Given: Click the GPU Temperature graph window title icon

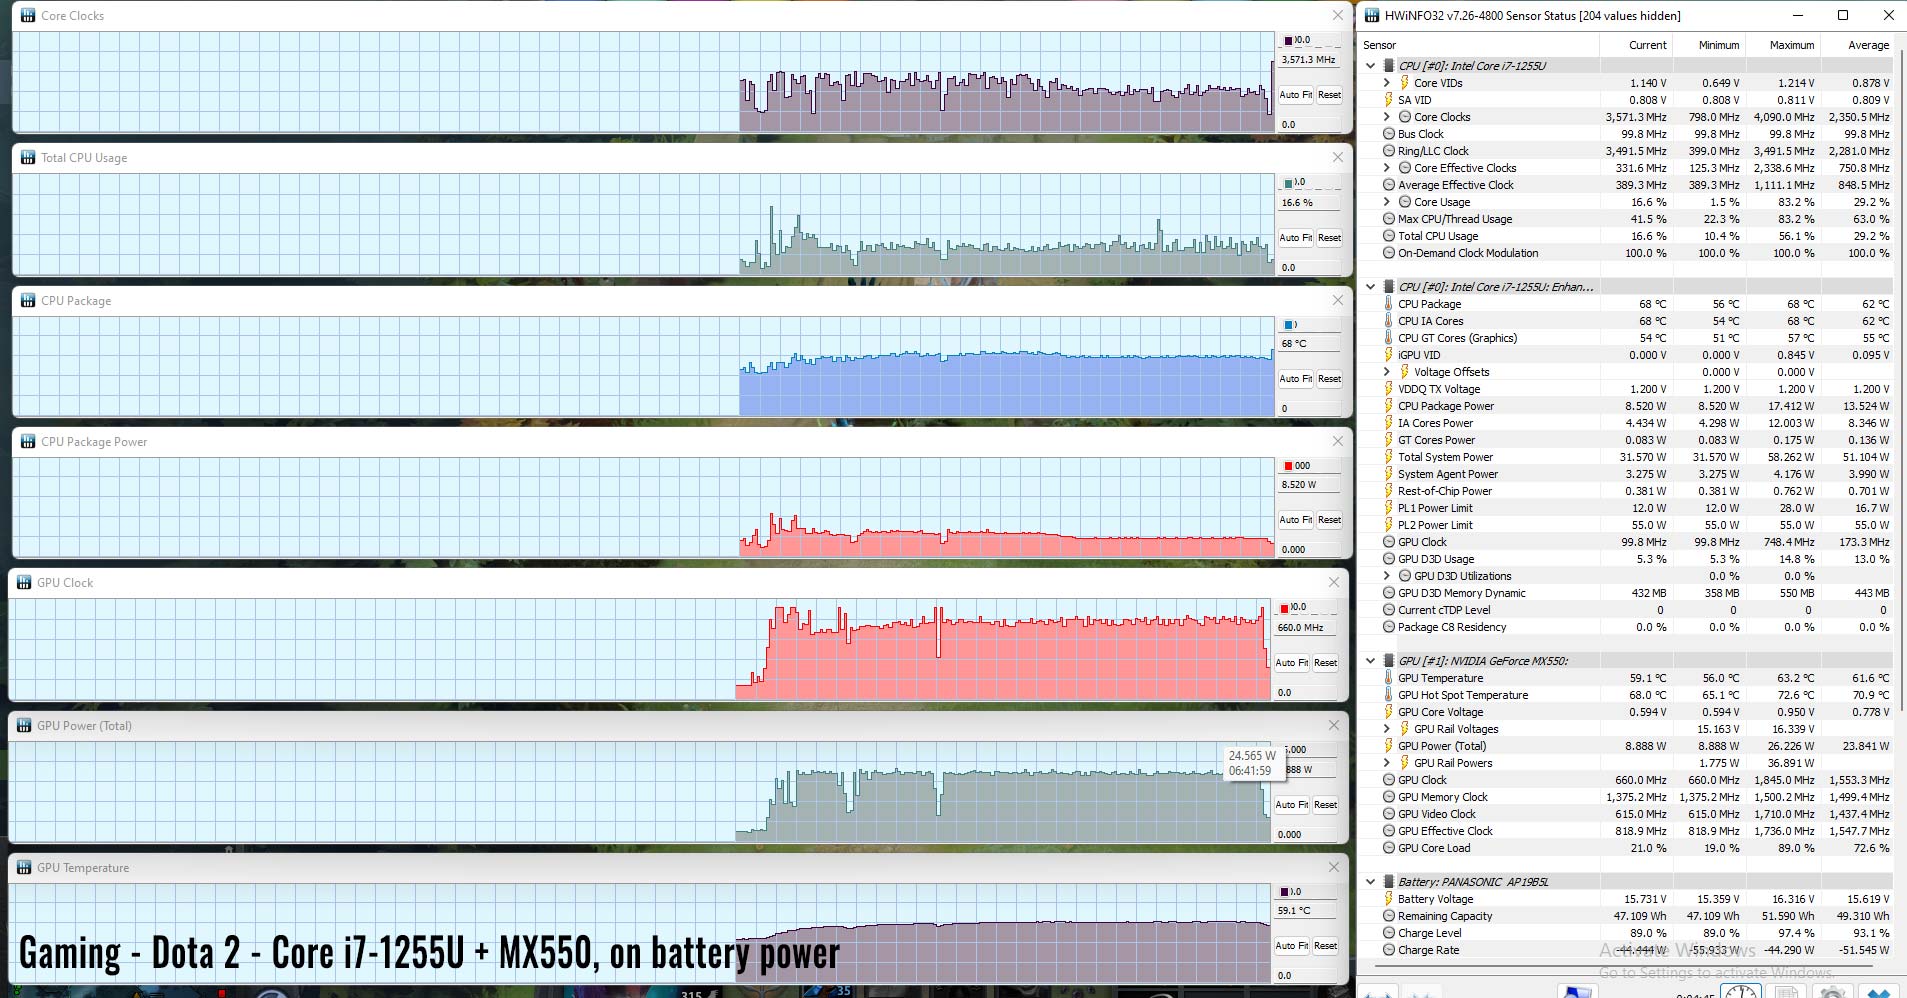Looking at the screenshot, I should (24, 867).
